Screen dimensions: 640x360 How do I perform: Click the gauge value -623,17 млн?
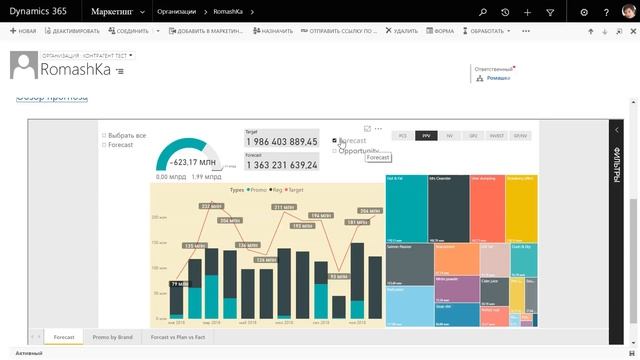click(x=193, y=162)
